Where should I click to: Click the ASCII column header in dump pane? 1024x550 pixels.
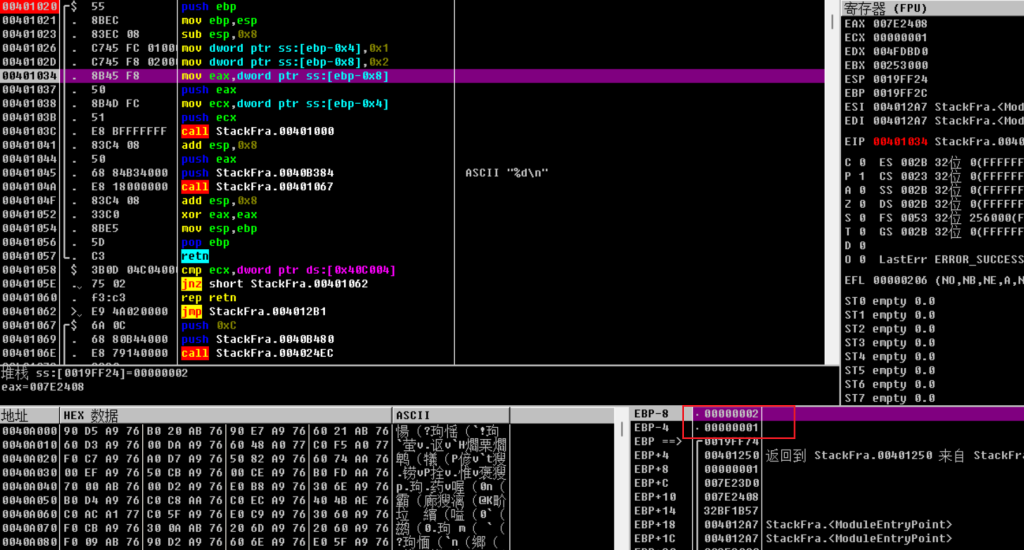[x=413, y=416]
